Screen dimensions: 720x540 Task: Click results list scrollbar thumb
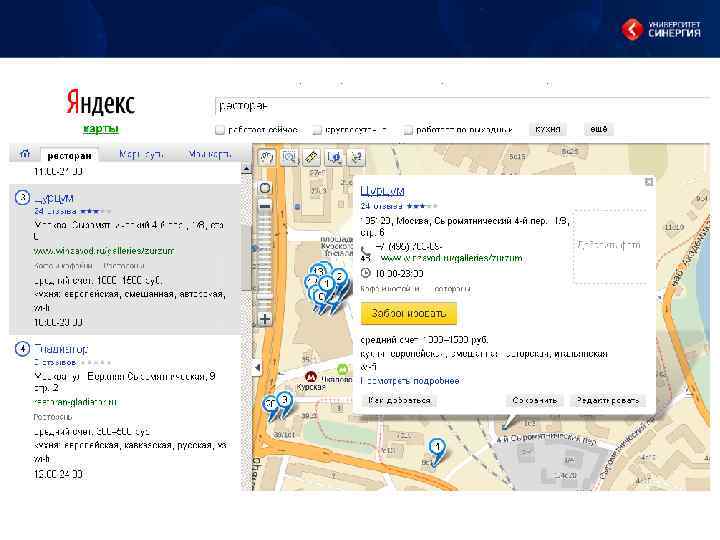pos(246,256)
